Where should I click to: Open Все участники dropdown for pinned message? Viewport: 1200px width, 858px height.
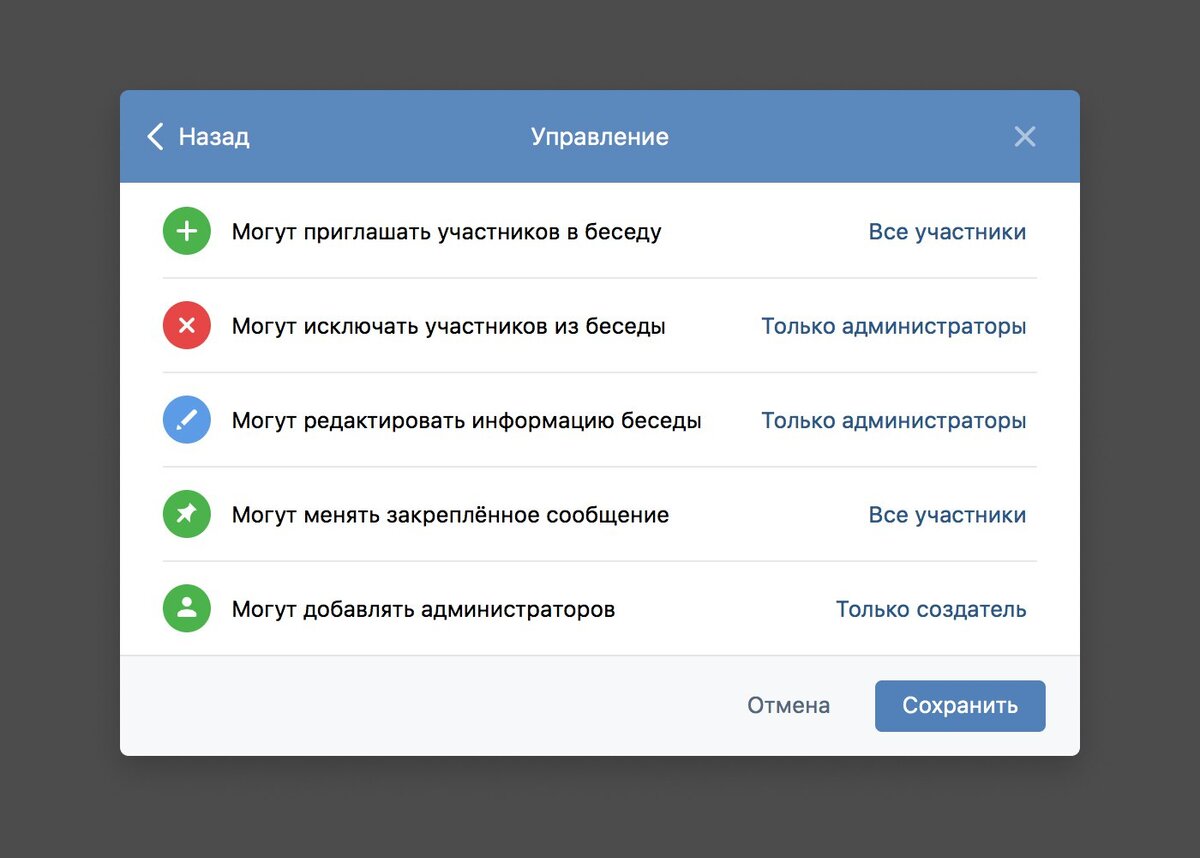(x=947, y=515)
